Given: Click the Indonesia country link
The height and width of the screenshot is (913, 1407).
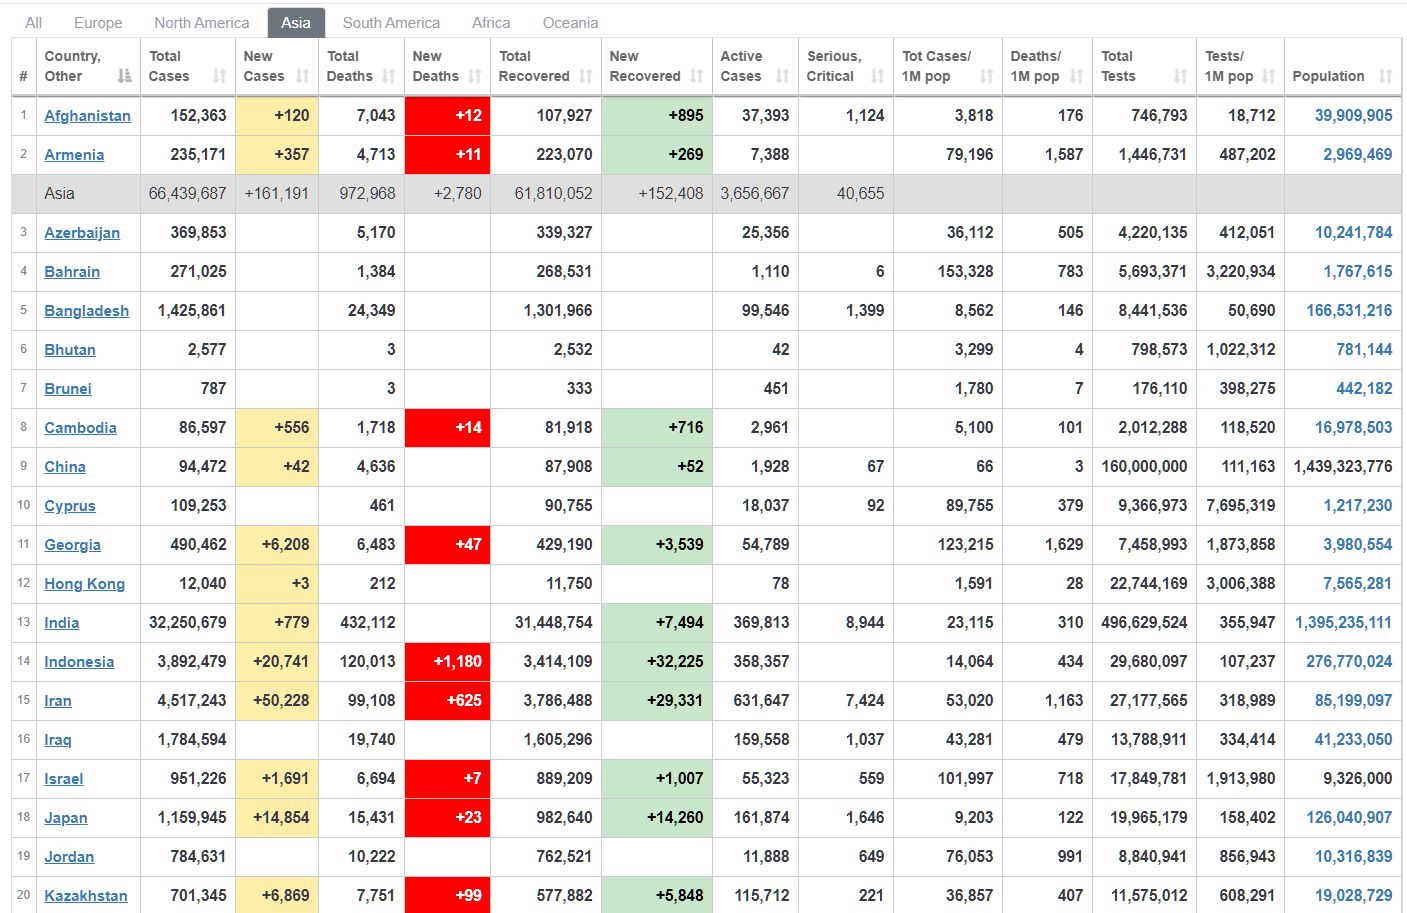Looking at the screenshot, I should coord(79,662).
